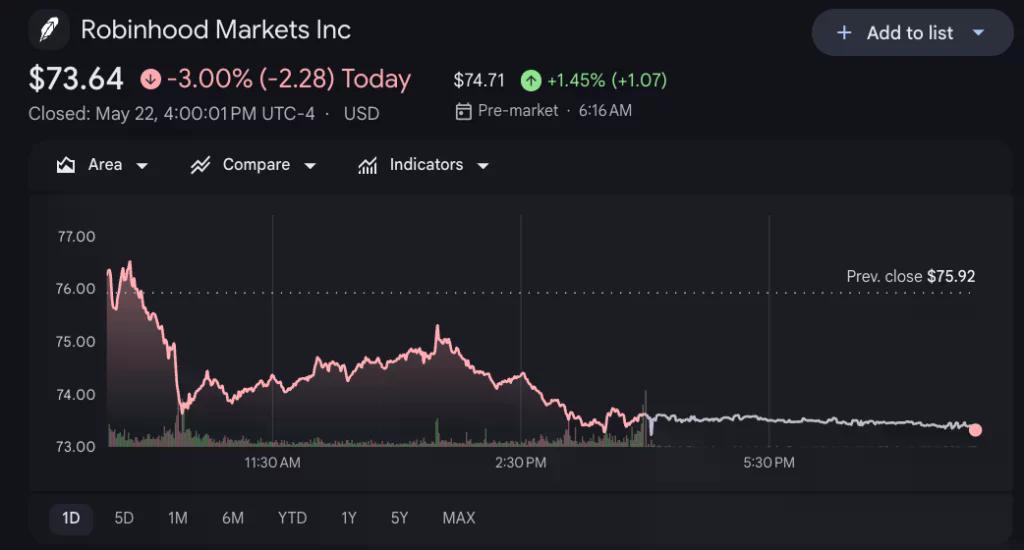Switch to the 5Y time range
This screenshot has height=550, width=1024.
[399, 519]
